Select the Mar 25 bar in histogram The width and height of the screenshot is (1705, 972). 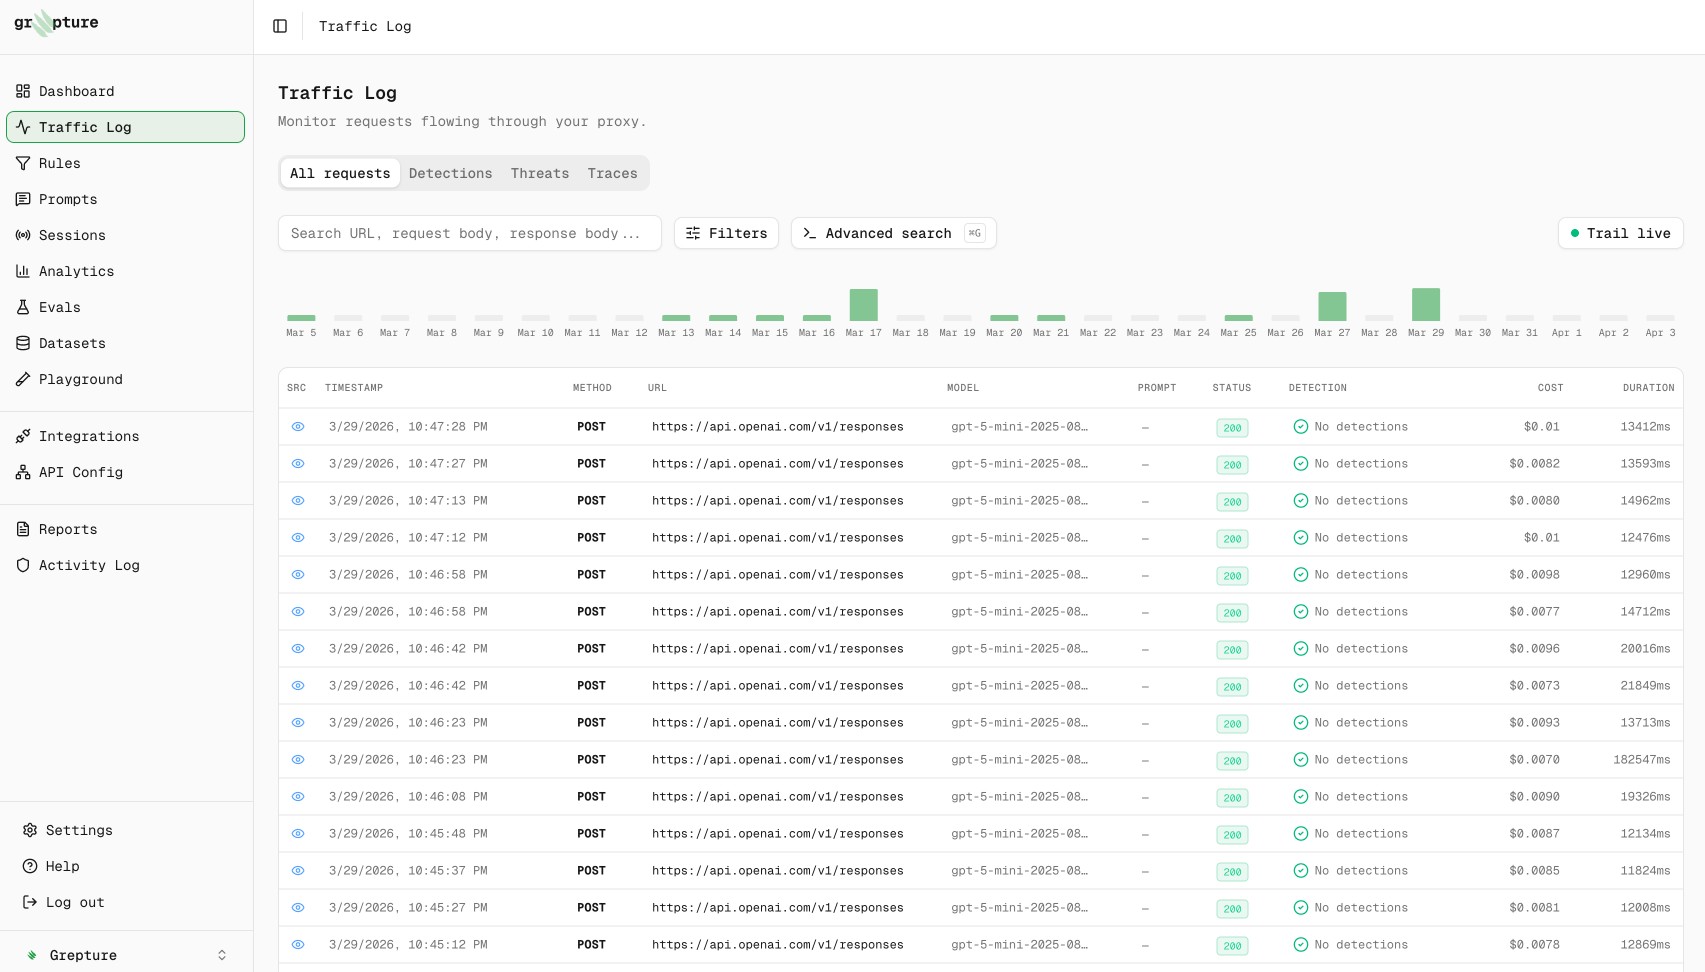[1238, 318]
